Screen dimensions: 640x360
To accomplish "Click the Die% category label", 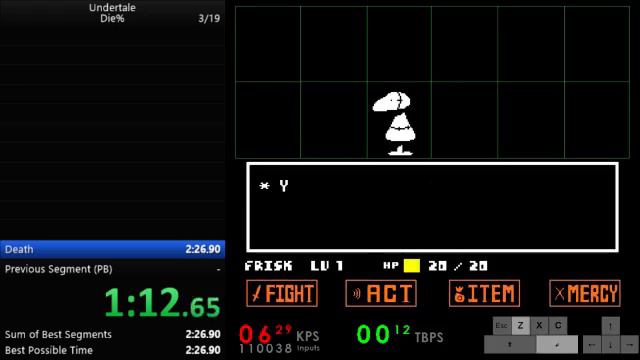I will (x=112, y=18).
